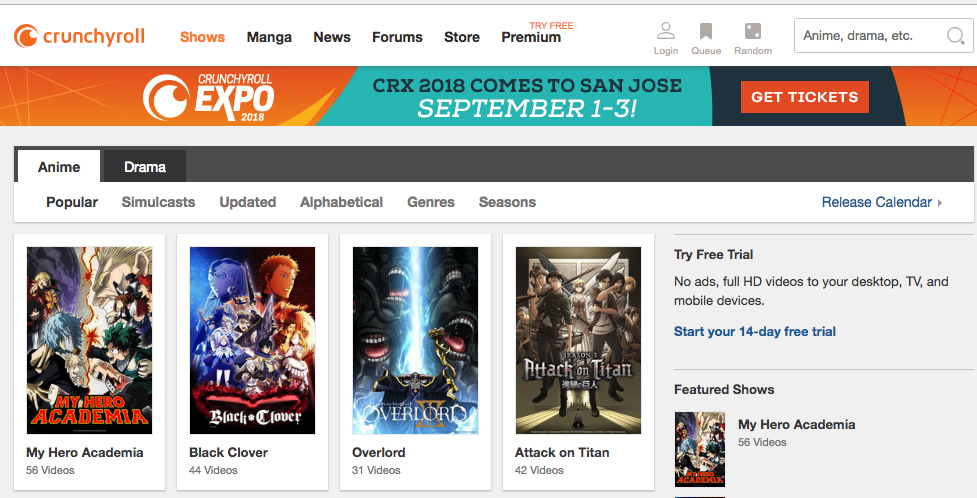Open Attack on Titan poster thumbnail
Viewport: 977px width, 498px height.
[578, 340]
